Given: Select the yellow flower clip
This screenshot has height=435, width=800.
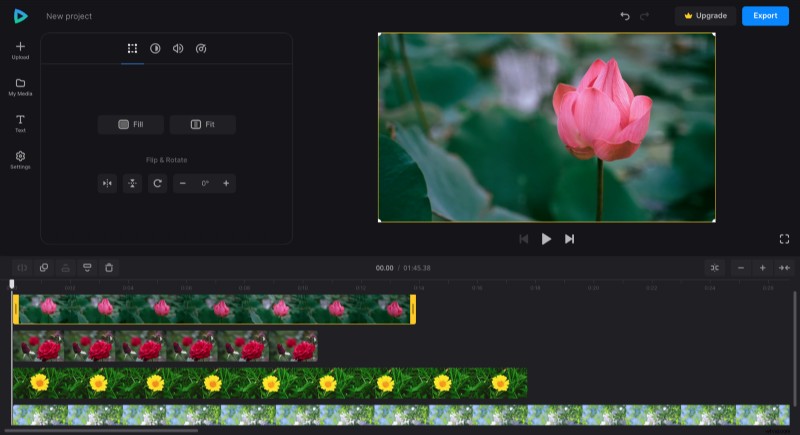Looking at the screenshot, I should point(270,383).
